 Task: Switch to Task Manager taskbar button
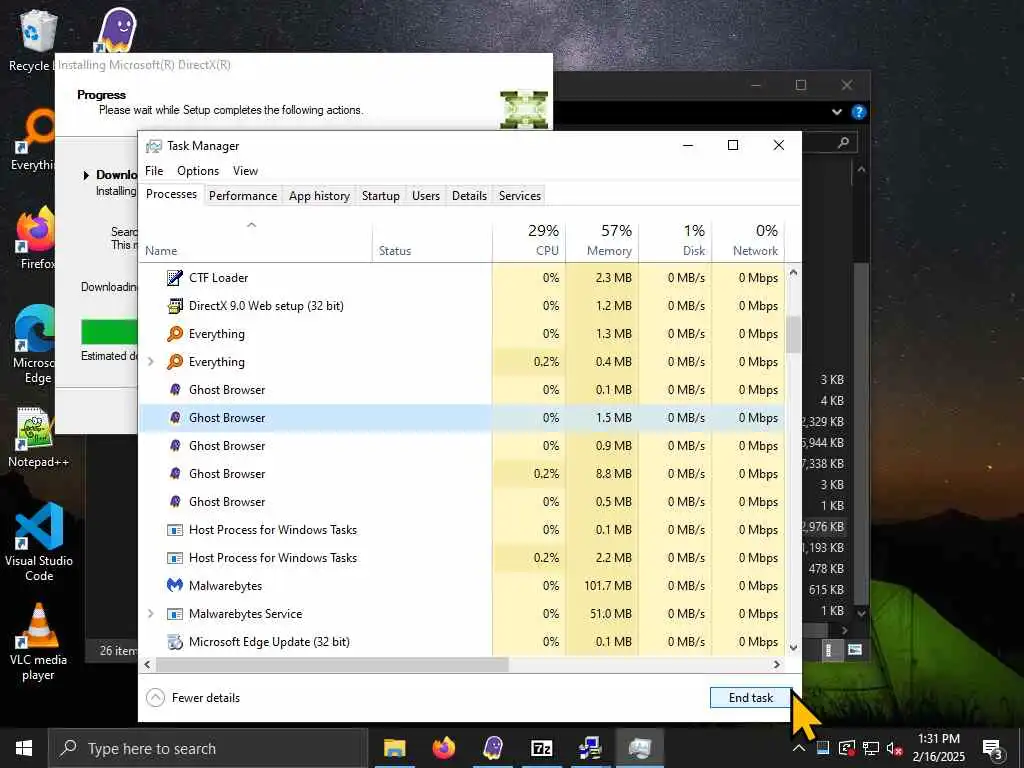pos(639,748)
